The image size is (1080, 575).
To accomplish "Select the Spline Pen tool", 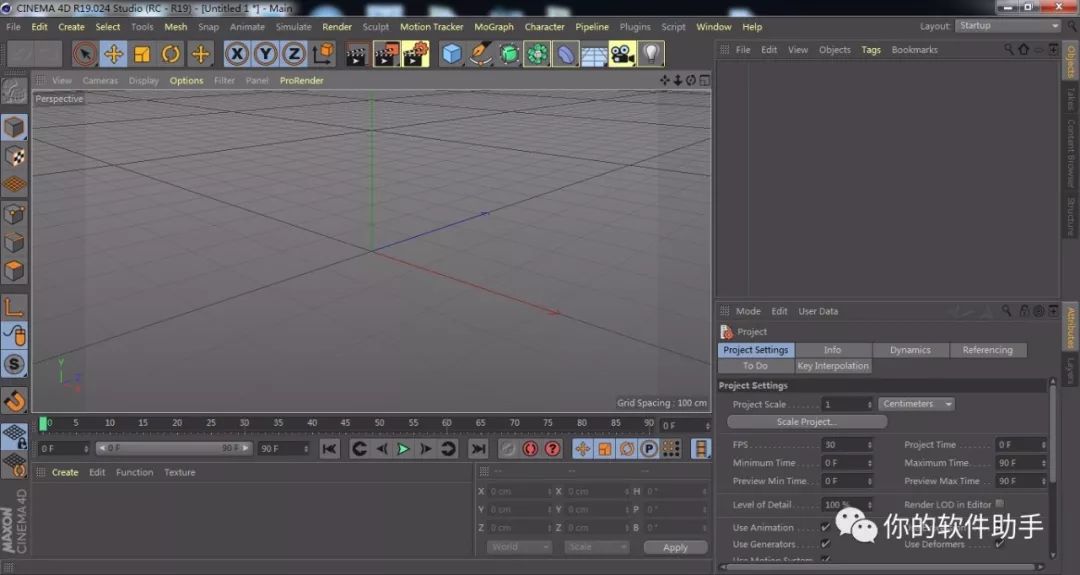I will tap(480, 54).
